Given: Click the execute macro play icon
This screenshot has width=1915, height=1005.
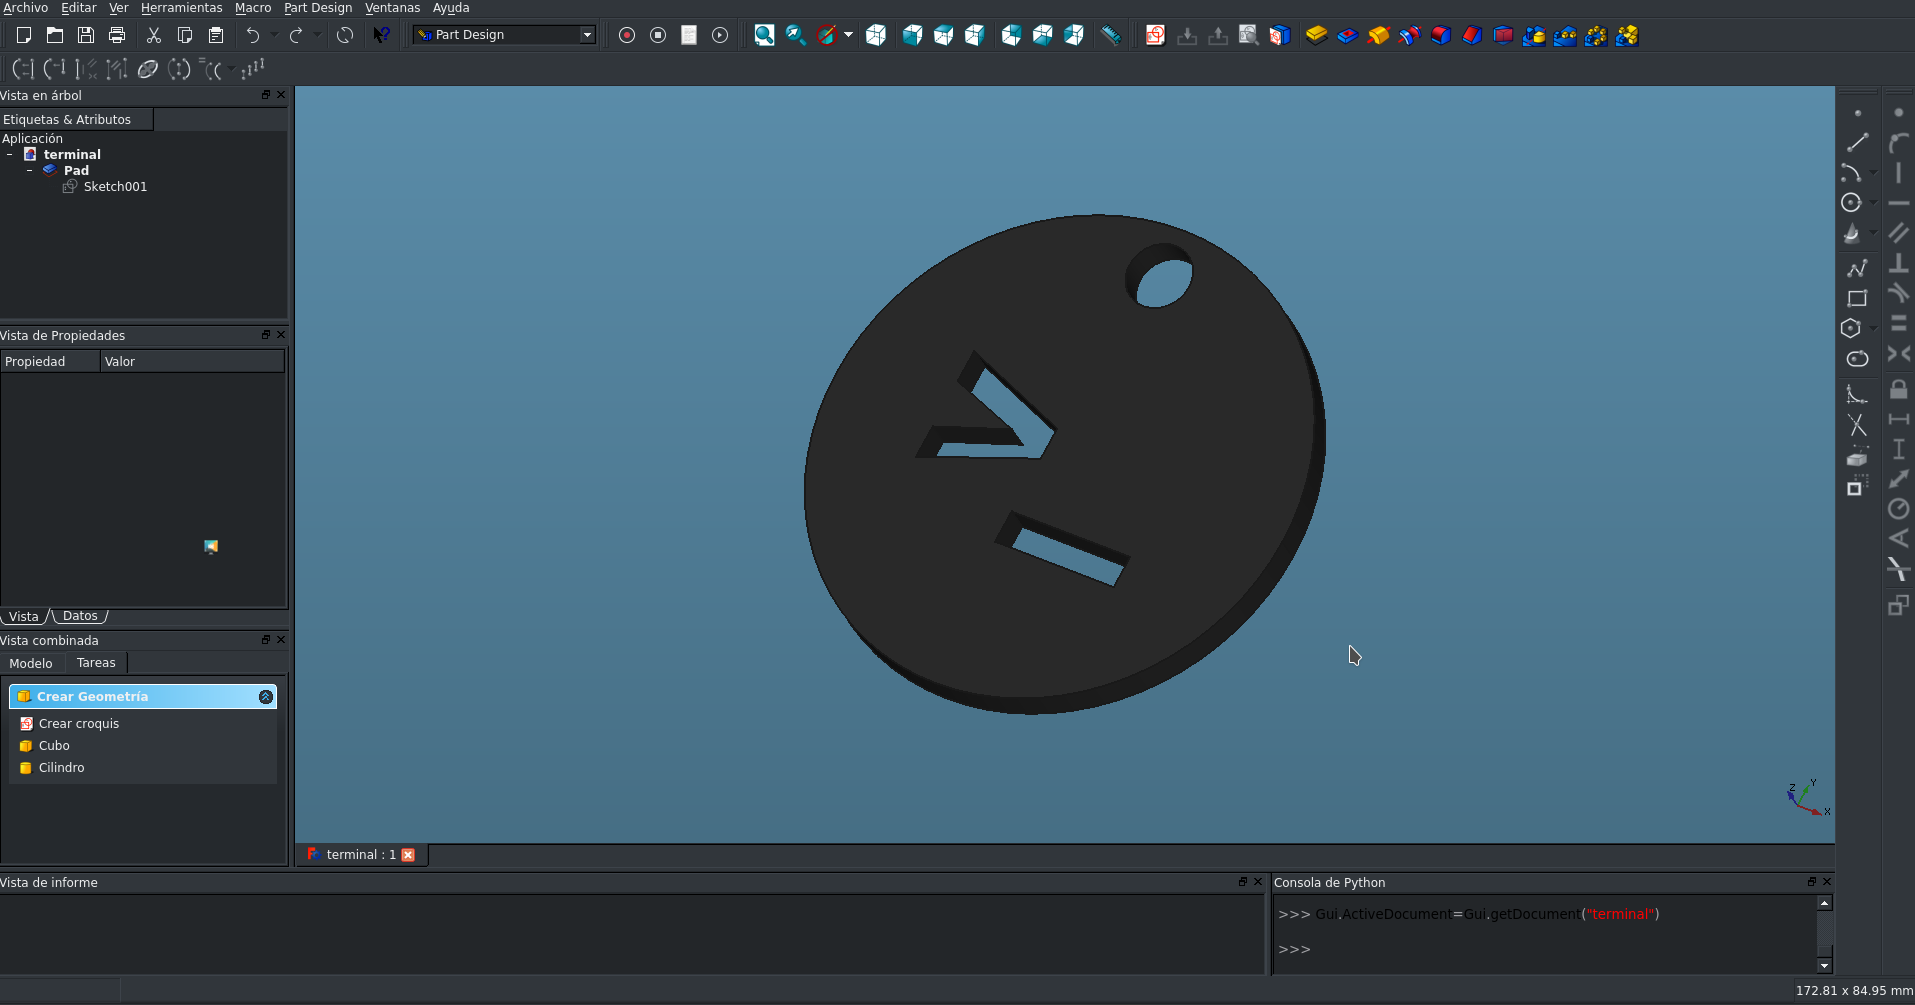Looking at the screenshot, I should [x=720, y=35].
